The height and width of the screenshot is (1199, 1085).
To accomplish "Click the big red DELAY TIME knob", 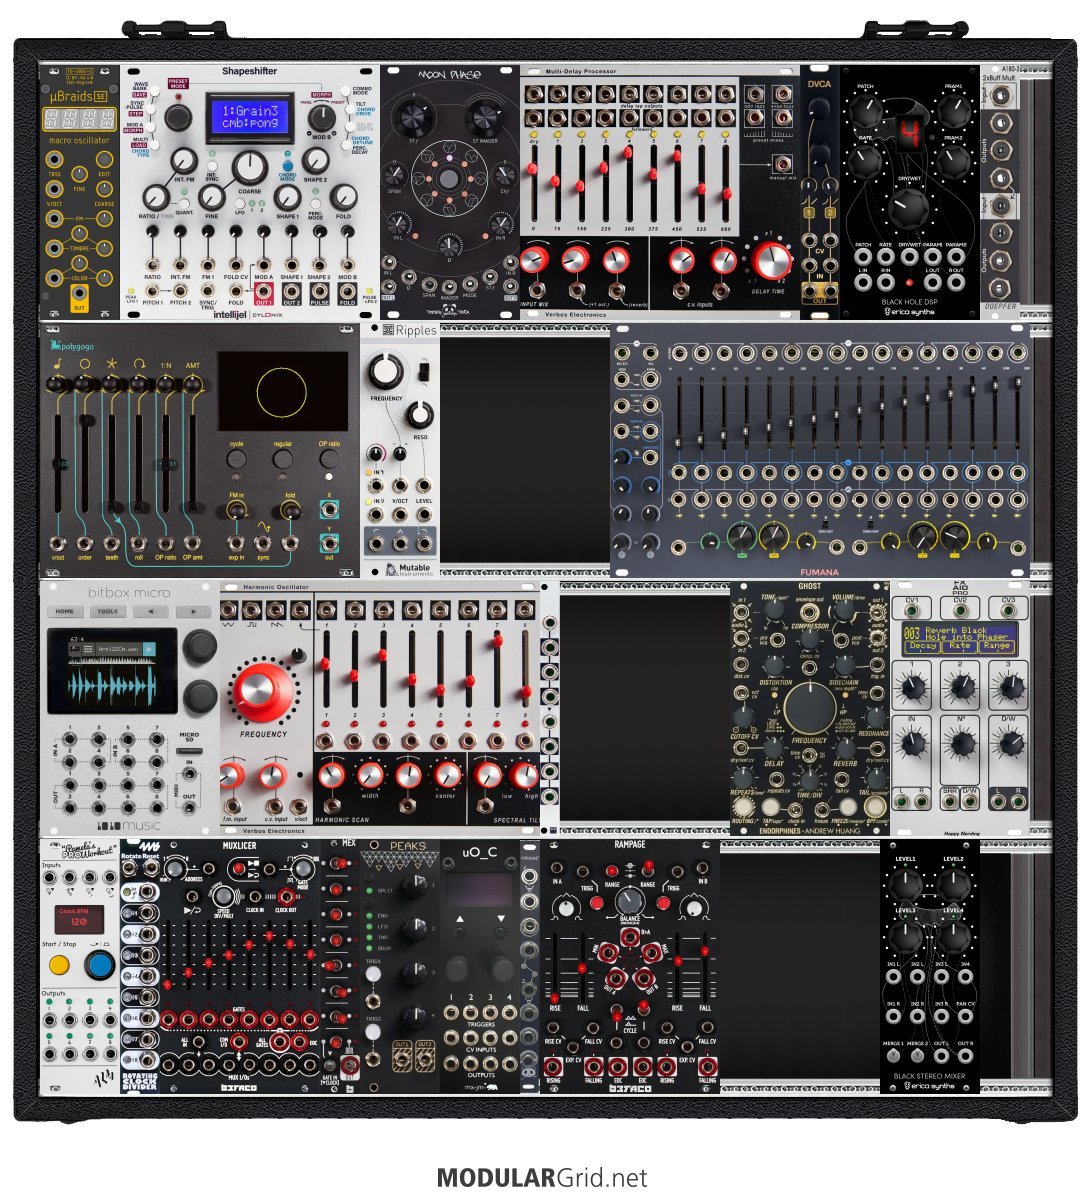I will [x=771, y=261].
